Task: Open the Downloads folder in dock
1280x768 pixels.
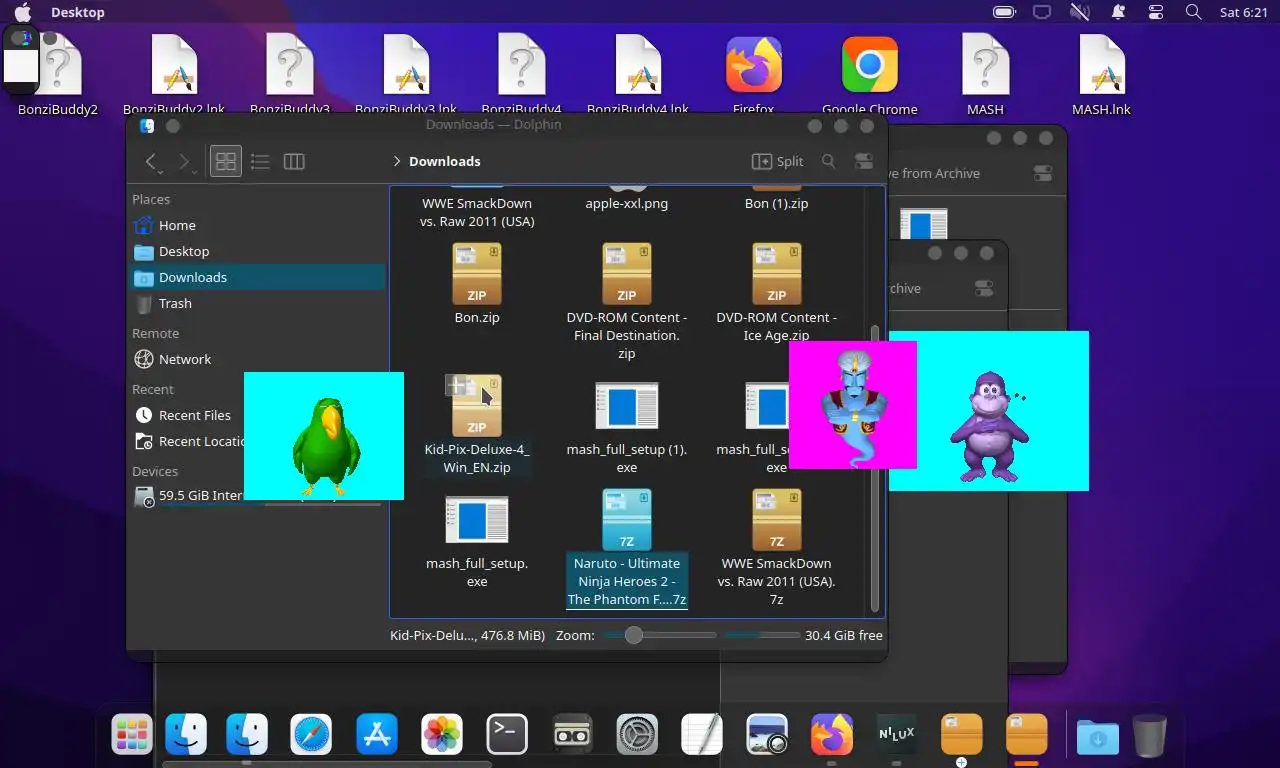Action: pos(1097,737)
